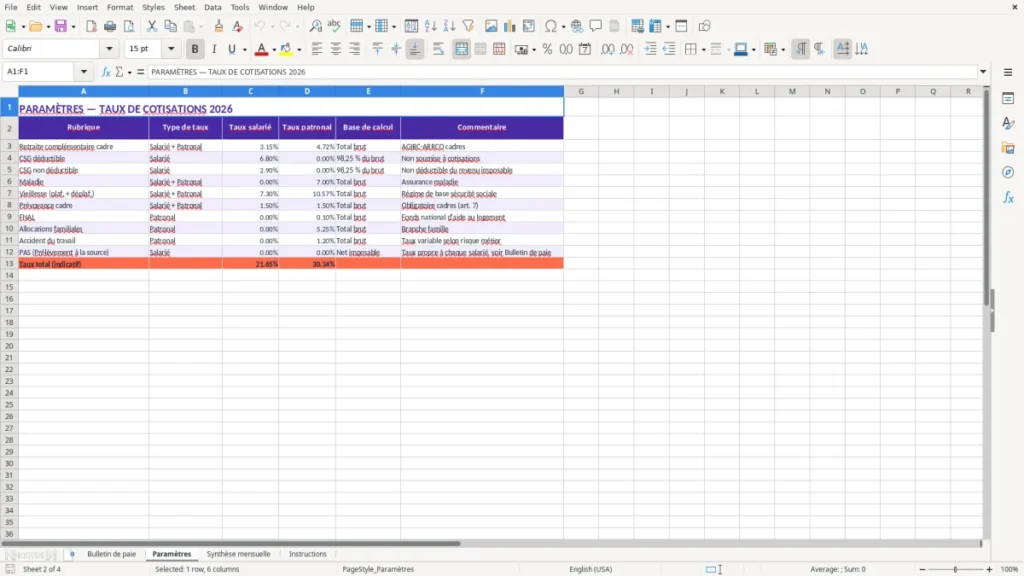Insert a pivot table
The width and height of the screenshot is (1024, 576).
tap(529, 26)
